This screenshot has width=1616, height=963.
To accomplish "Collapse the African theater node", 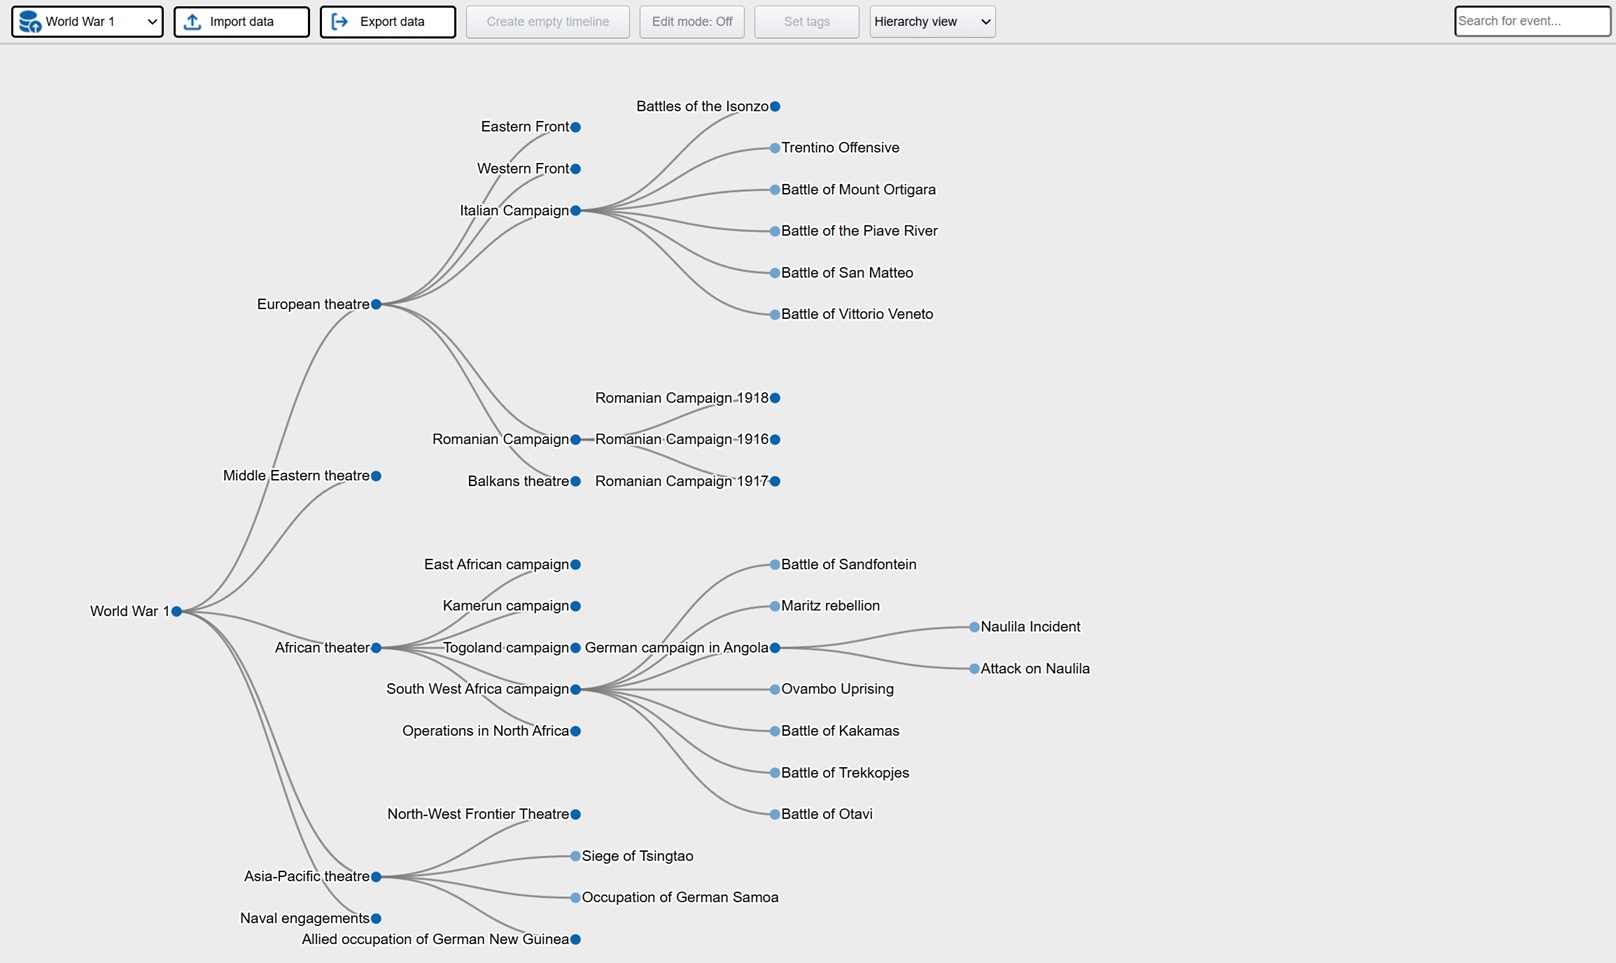I will pyautogui.click(x=376, y=648).
